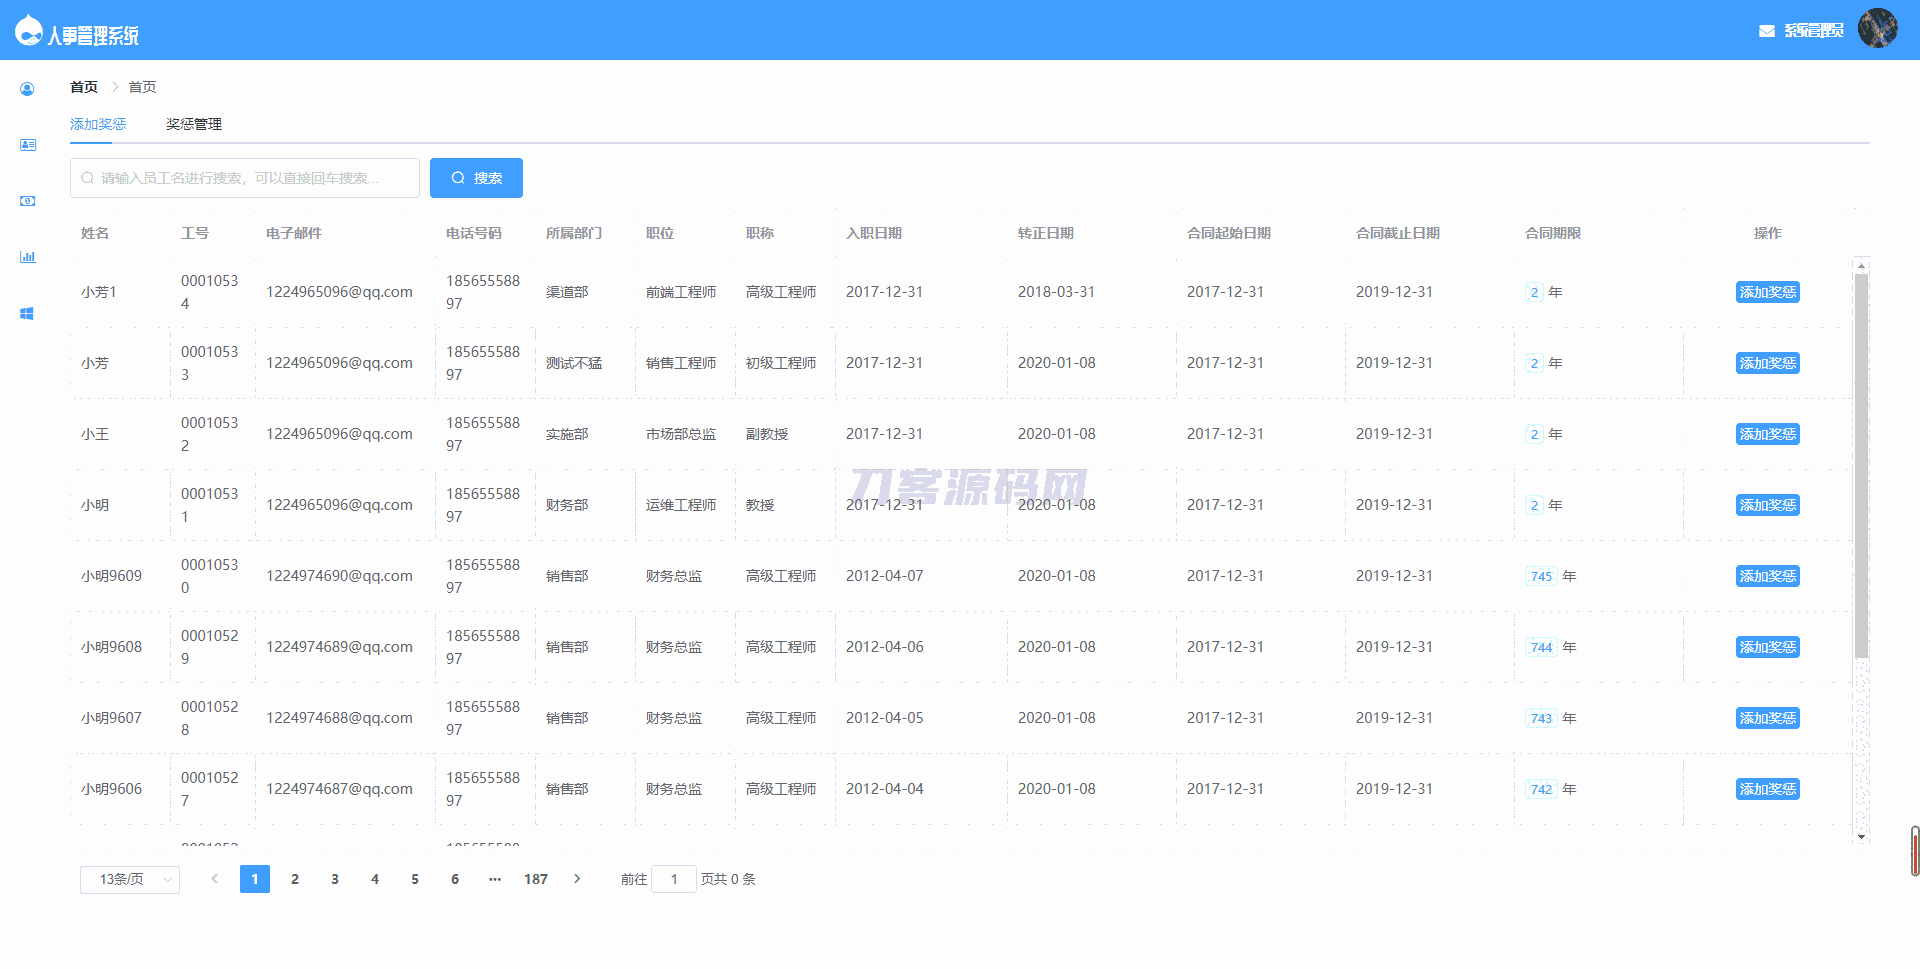Viewport: 1920px width, 969px height.
Task: Open the bar chart statistics sidebar icon
Action: click(27, 257)
